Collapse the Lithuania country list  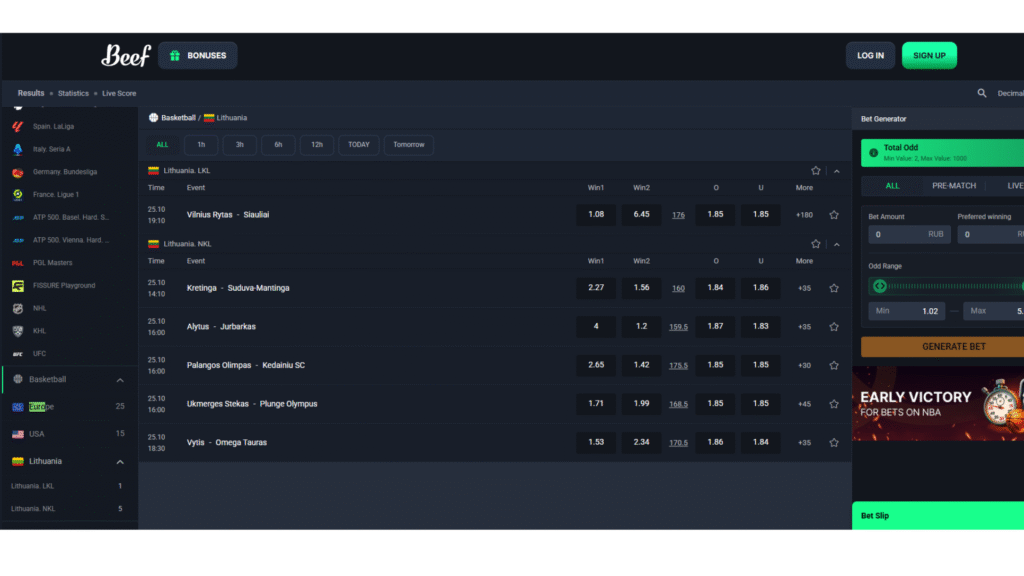click(120, 462)
